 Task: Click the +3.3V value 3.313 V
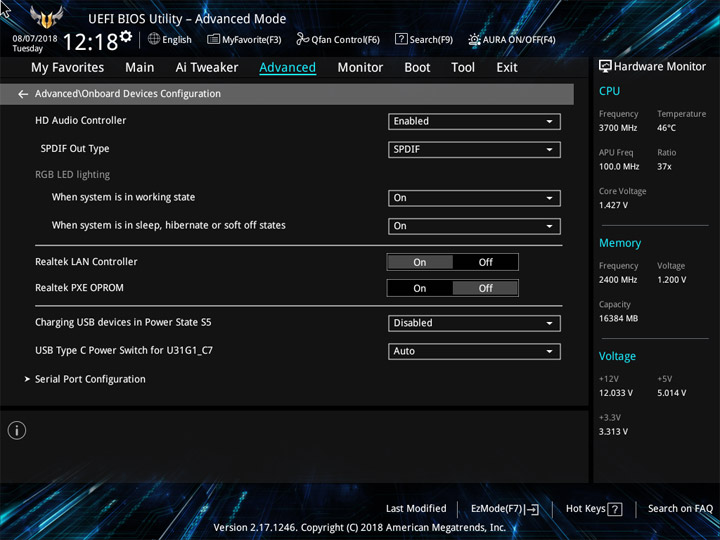[x=613, y=432]
